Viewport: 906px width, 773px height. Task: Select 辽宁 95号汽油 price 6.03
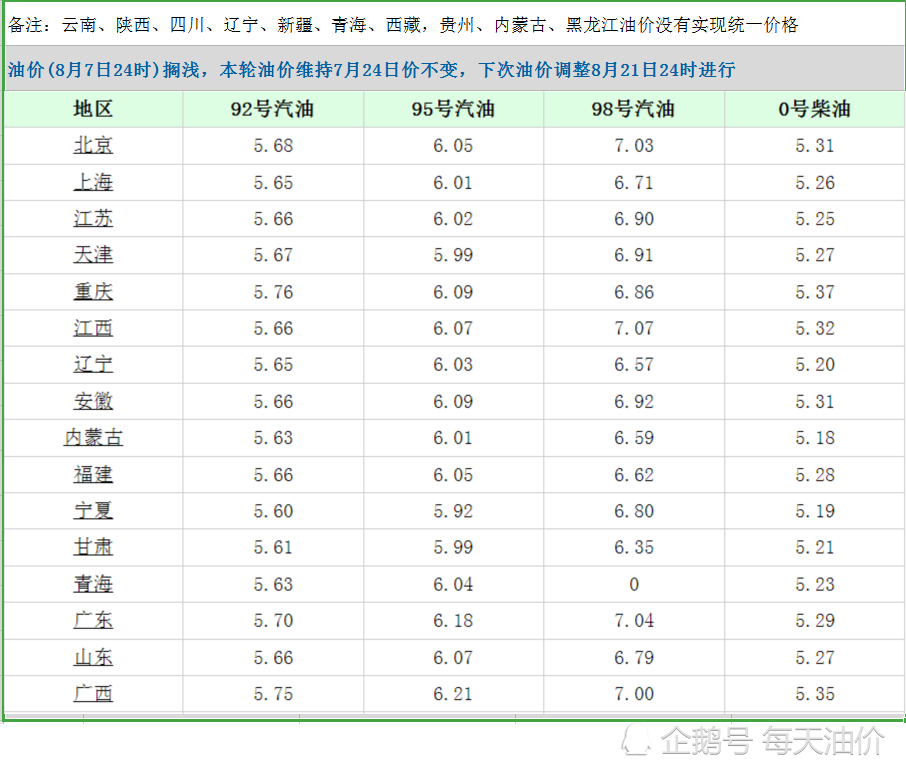tap(453, 365)
